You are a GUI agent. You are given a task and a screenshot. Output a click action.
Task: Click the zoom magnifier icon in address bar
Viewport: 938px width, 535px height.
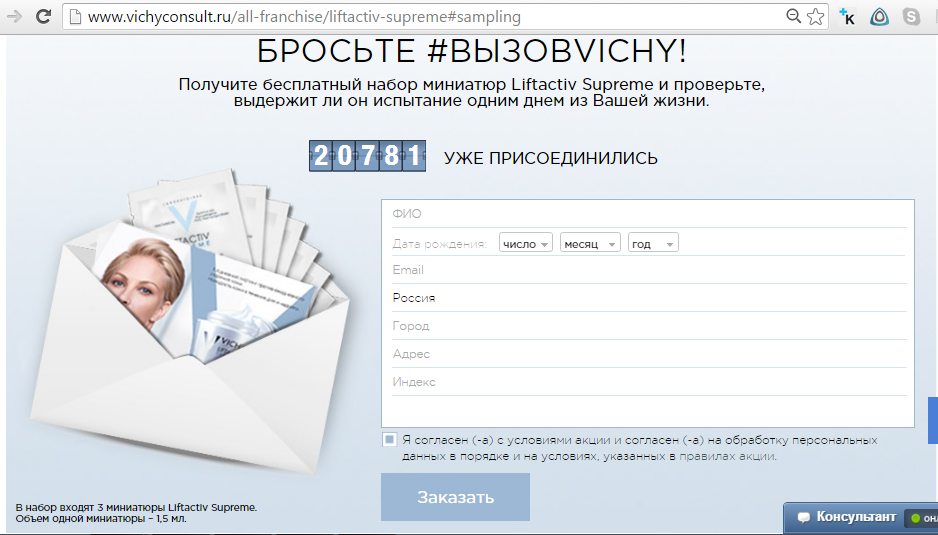(x=793, y=16)
